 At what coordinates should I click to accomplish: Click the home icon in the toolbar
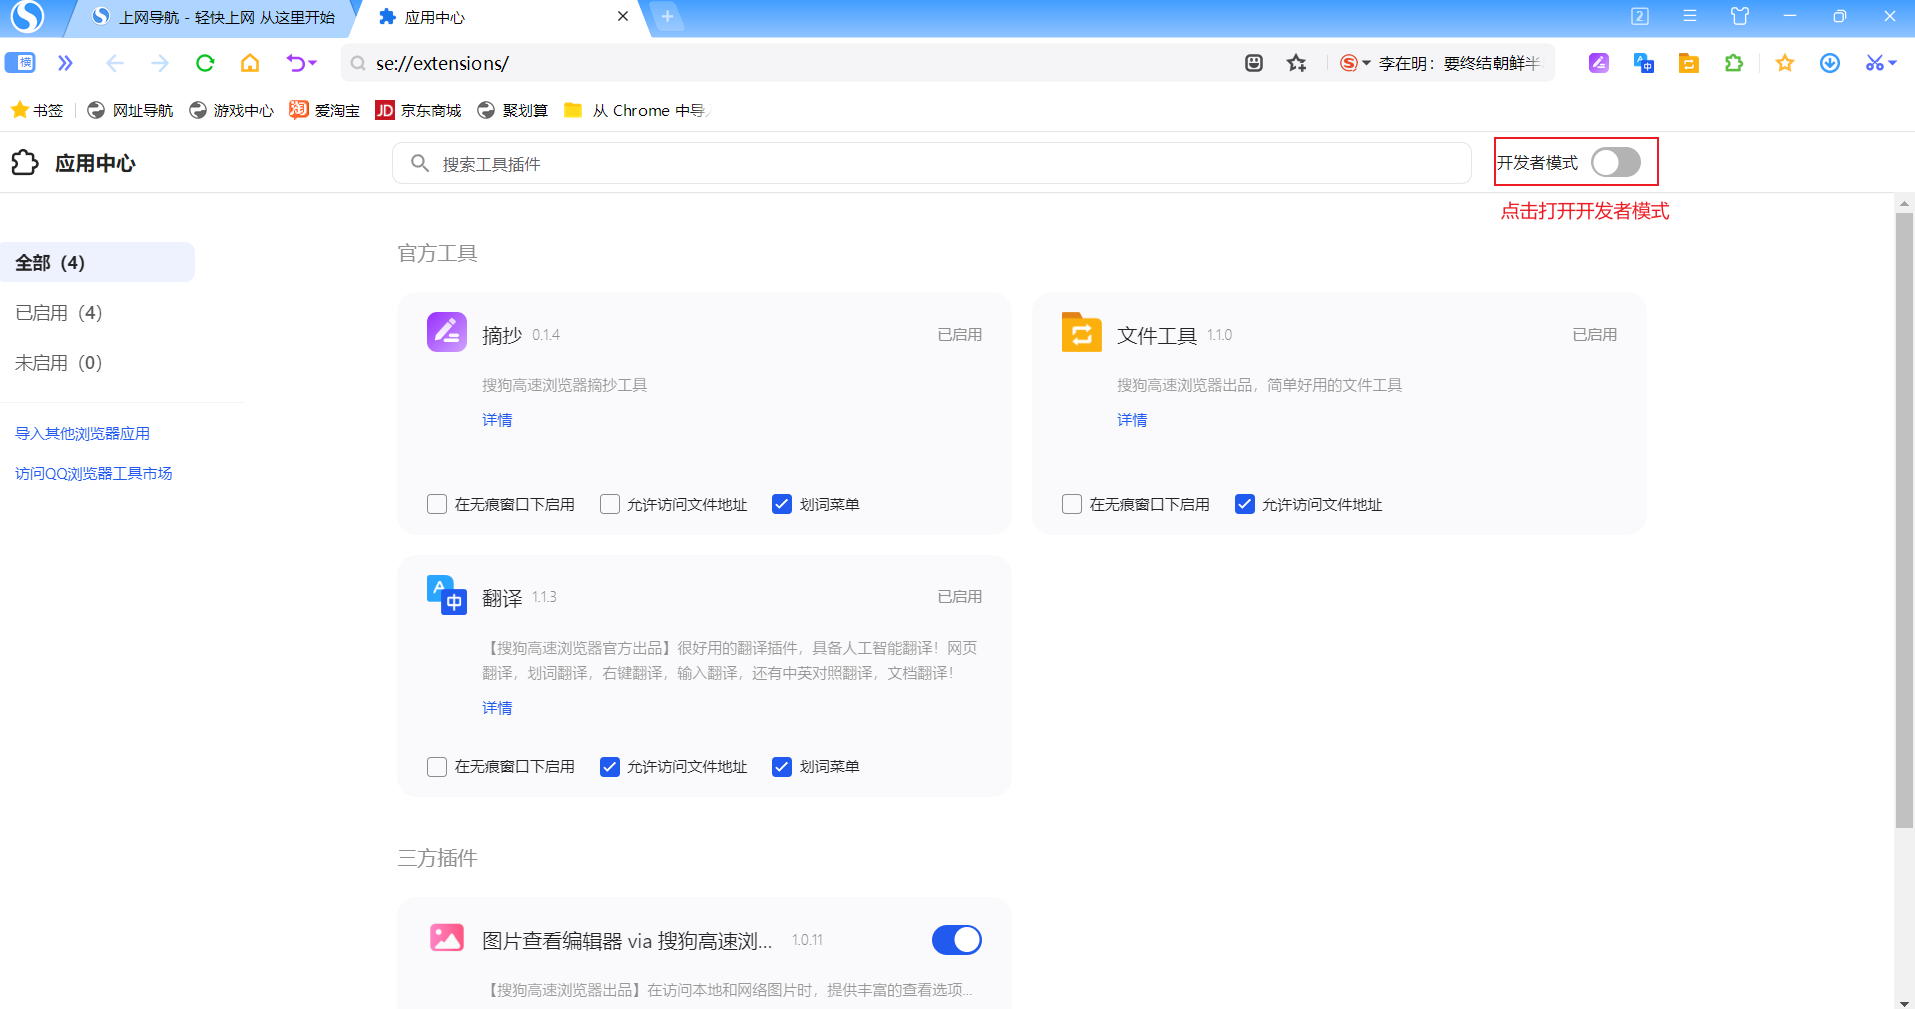coord(250,63)
